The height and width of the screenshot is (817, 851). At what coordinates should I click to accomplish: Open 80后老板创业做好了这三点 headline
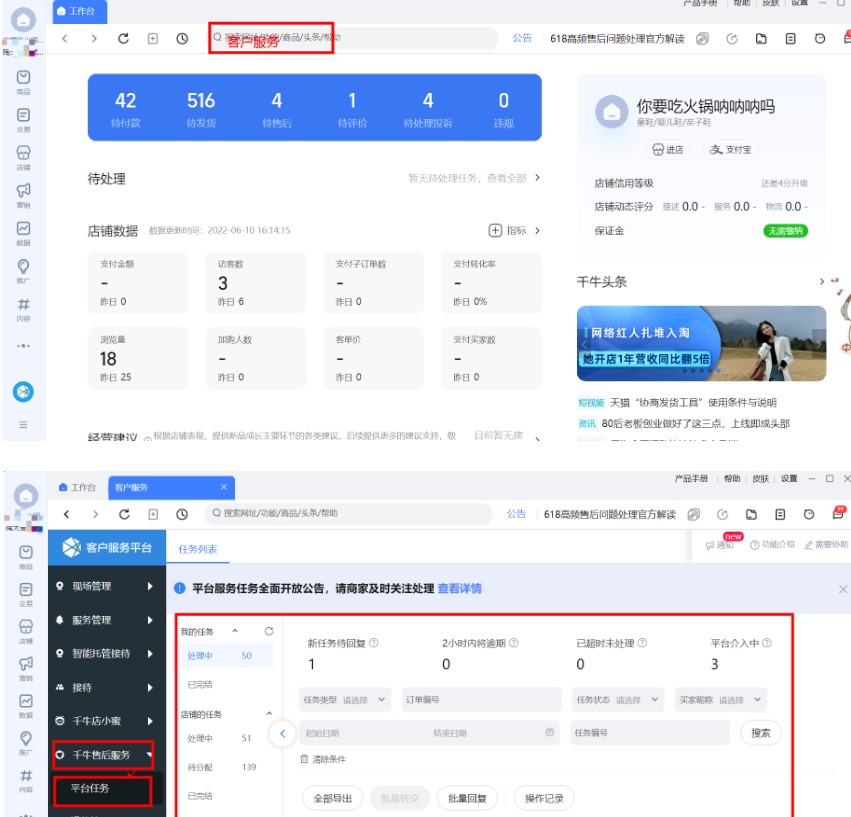tap(695, 423)
